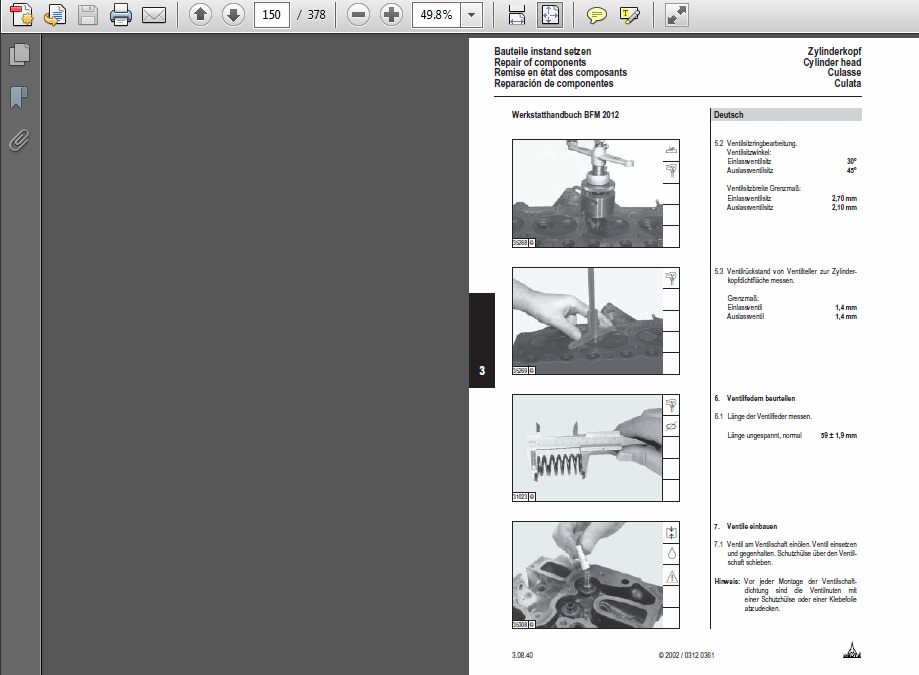The image size is (919, 675).
Task: Click the page number field showing 150
Action: [271, 15]
